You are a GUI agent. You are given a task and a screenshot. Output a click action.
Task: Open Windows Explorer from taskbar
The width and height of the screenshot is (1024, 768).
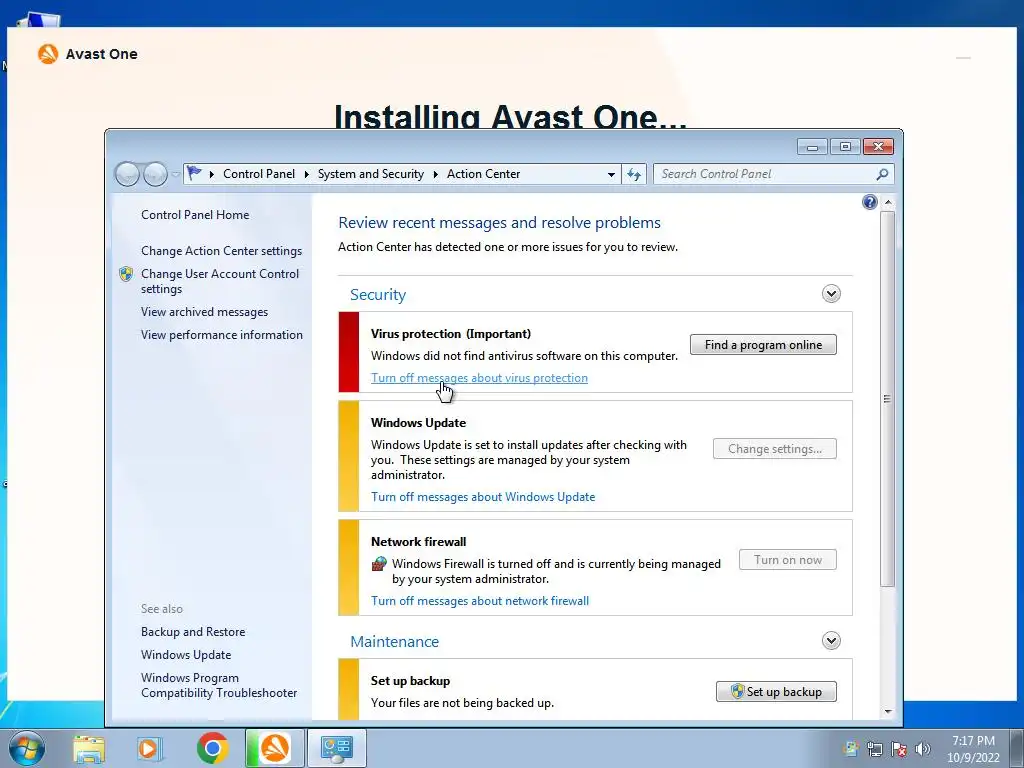click(x=89, y=748)
